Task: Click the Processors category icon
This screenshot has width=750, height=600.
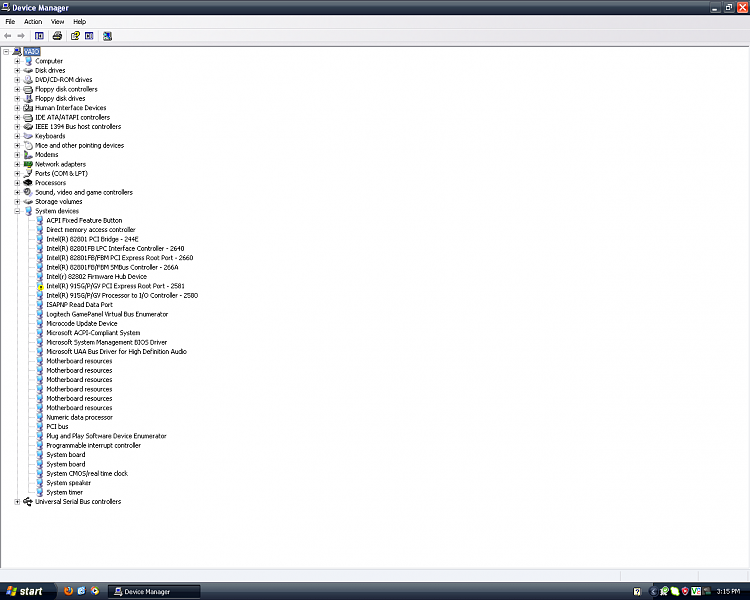Action: point(28,183)
